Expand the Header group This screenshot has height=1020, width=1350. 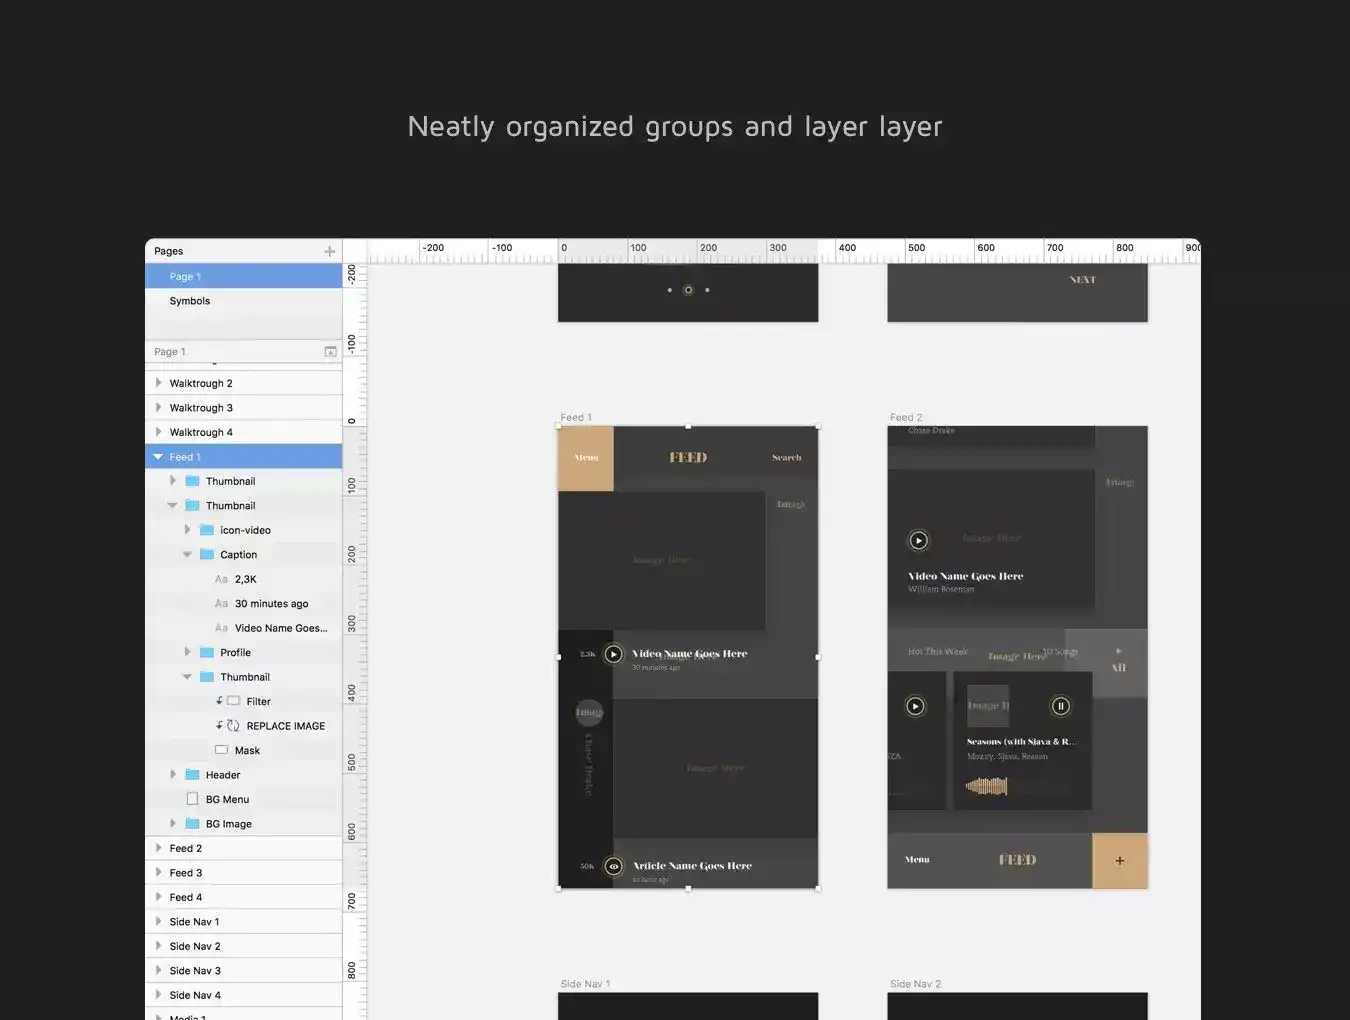(173, 775)
